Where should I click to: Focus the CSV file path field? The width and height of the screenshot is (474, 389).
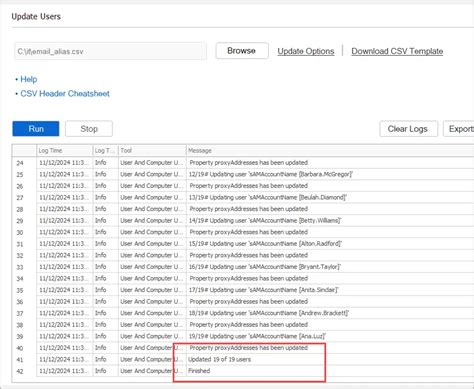[110, 51]
